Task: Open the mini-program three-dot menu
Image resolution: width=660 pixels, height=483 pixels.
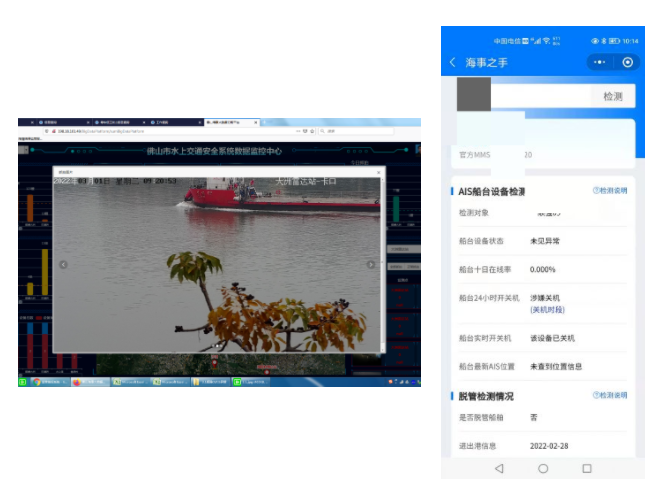Action: (x=599, y=62)
